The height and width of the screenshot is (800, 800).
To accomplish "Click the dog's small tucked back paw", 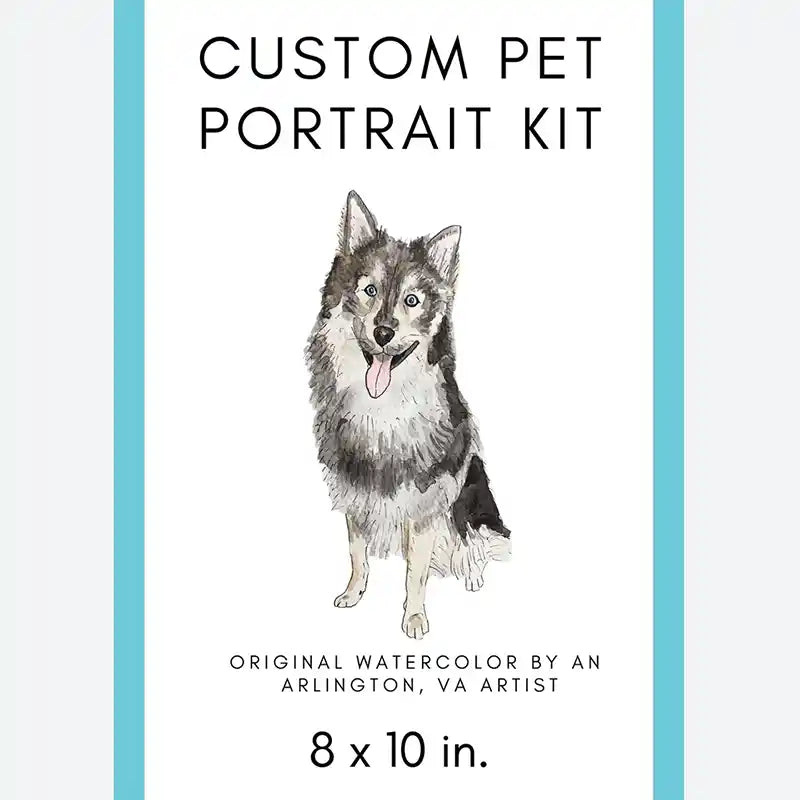I will click(x=474, y=580).
